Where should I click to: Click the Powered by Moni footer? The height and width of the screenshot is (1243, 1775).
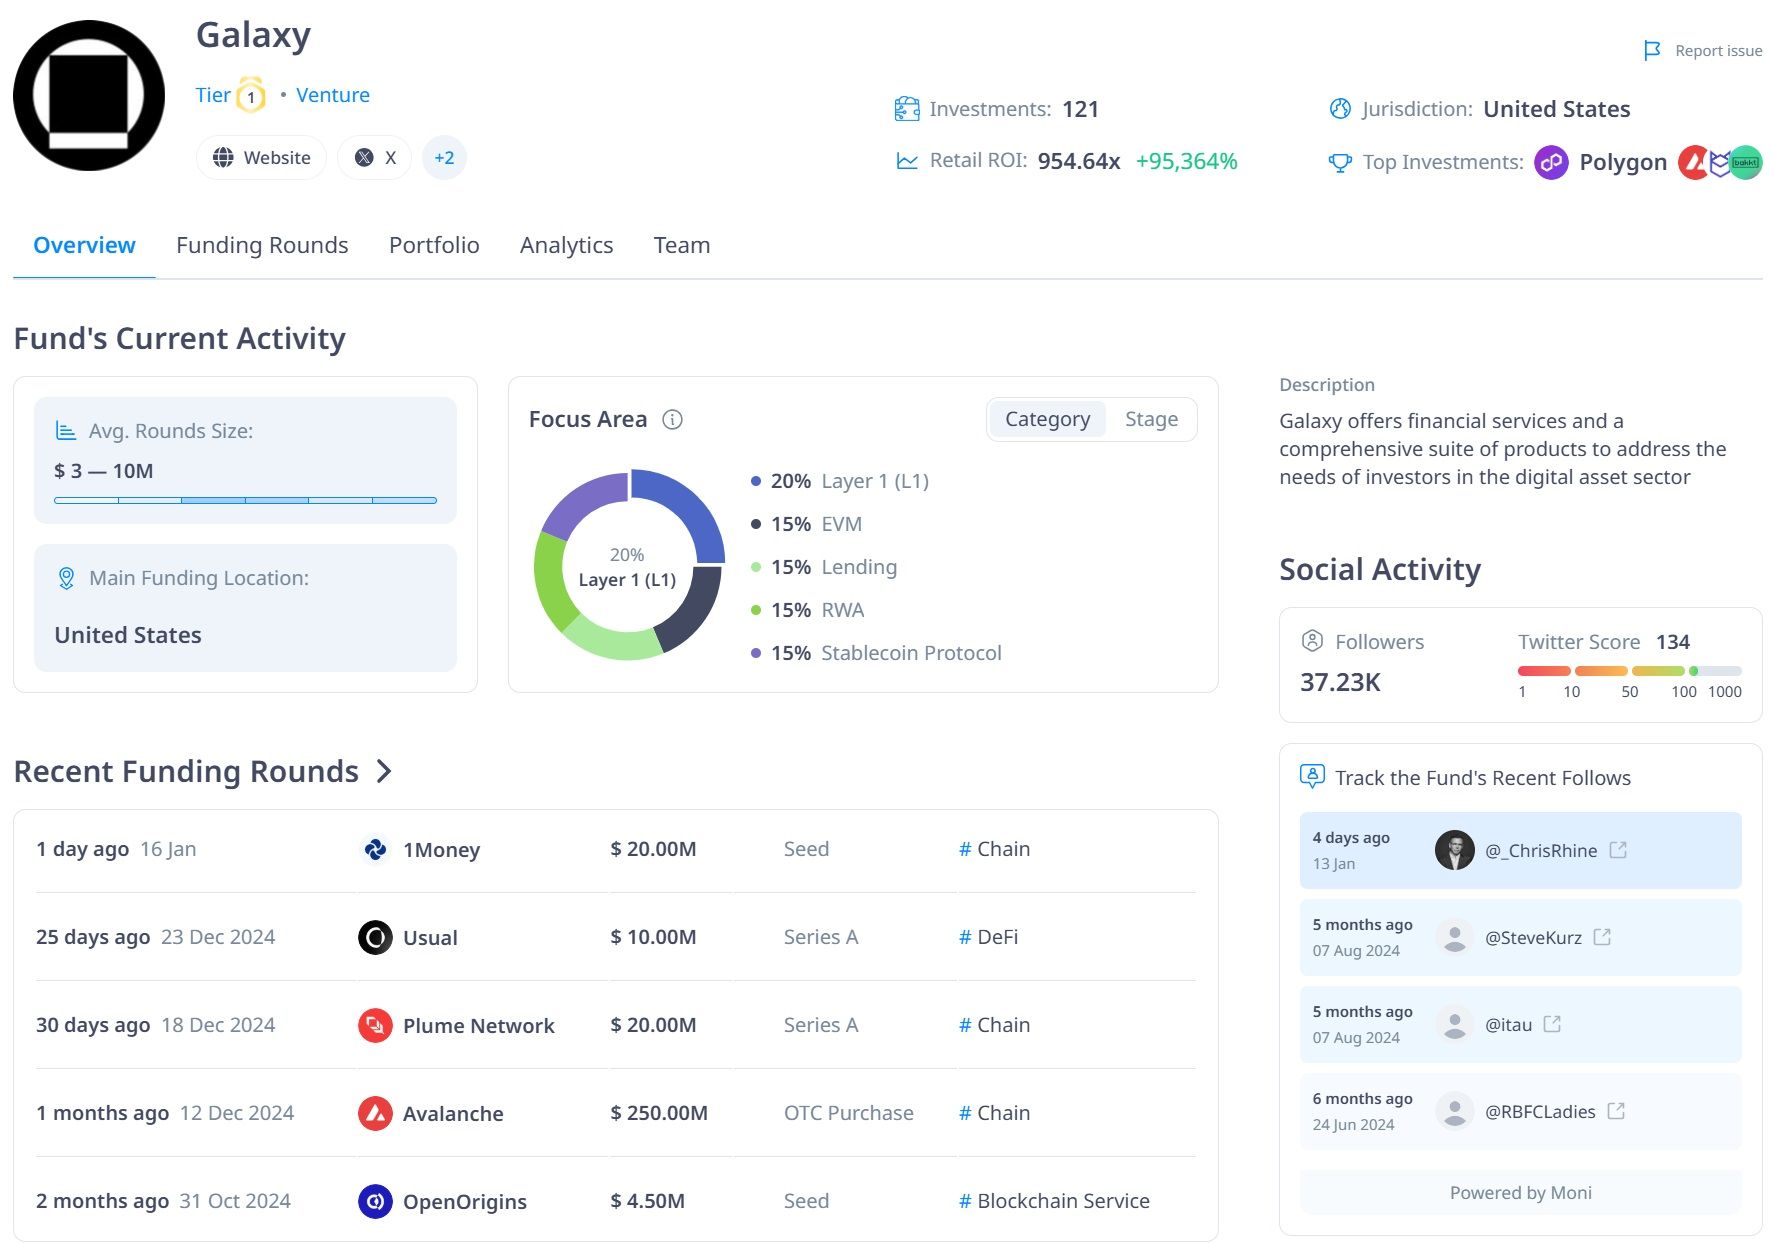pos(1520,1192)
